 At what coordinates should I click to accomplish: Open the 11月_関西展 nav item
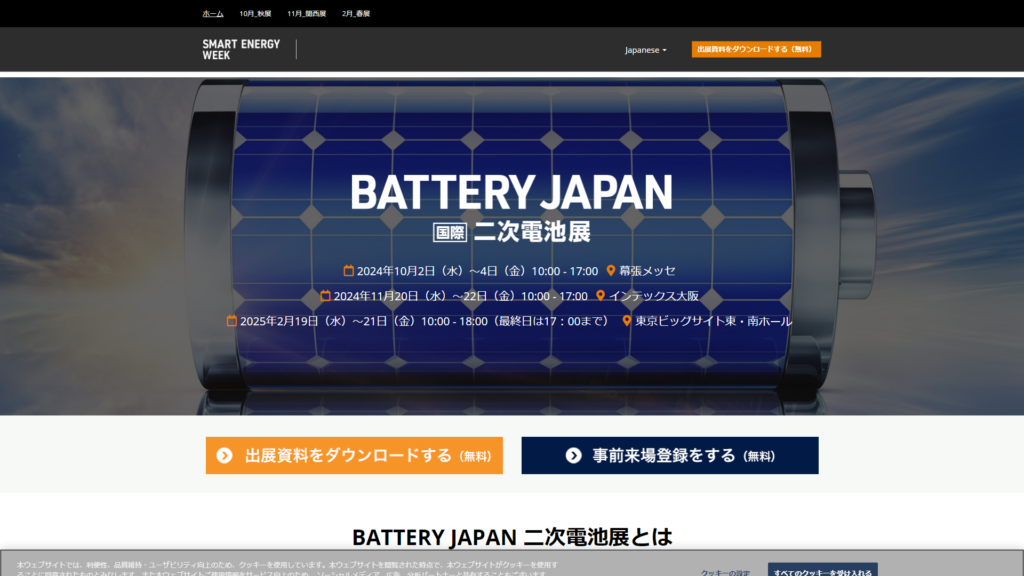tap(306, 14)
